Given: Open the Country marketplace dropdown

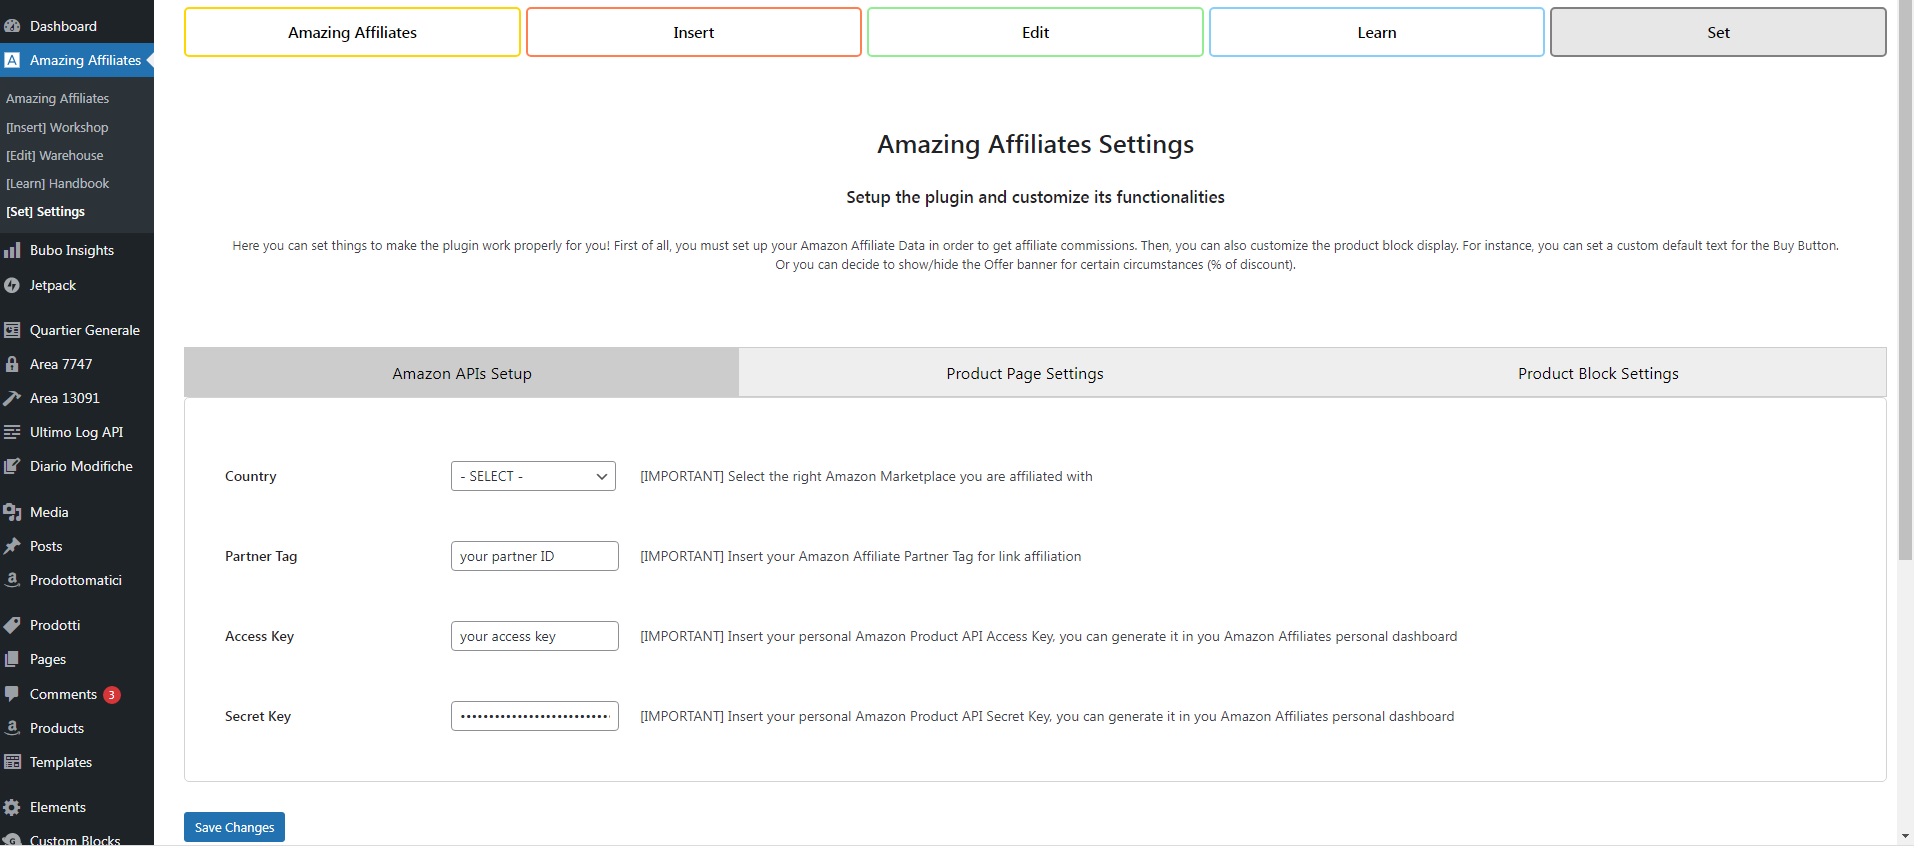Looking at the screenshot, I should point(533,476).
